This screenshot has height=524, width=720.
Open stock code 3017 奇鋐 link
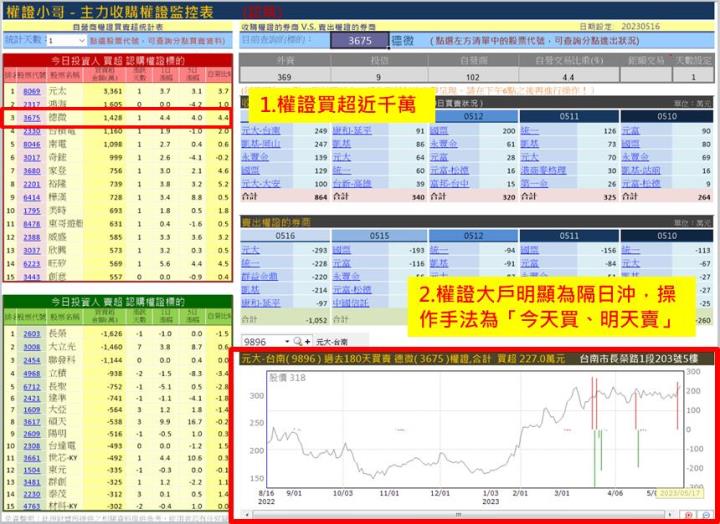pyautogui.click(x=32, y=158)
